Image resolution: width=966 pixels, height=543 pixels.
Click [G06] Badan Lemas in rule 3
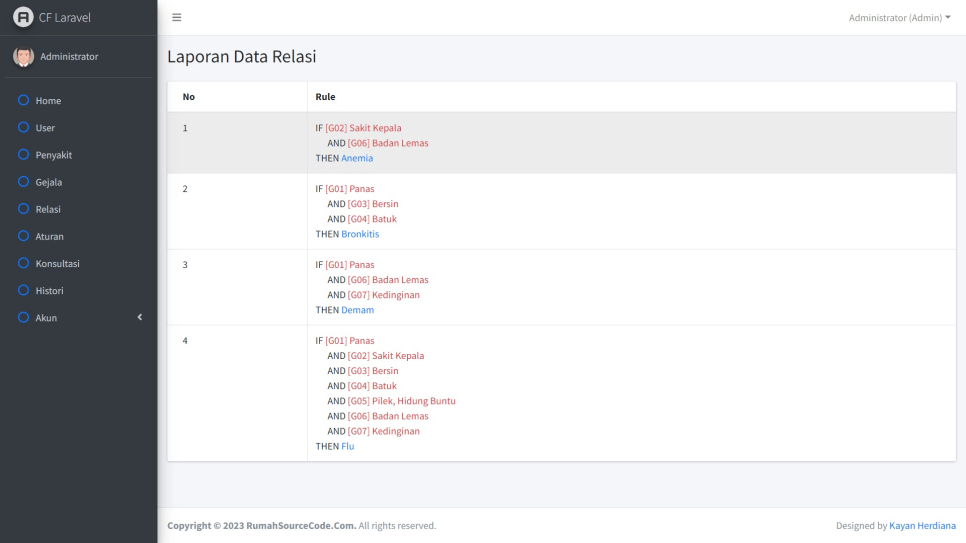pyautogui.click(x=388, y=280)
